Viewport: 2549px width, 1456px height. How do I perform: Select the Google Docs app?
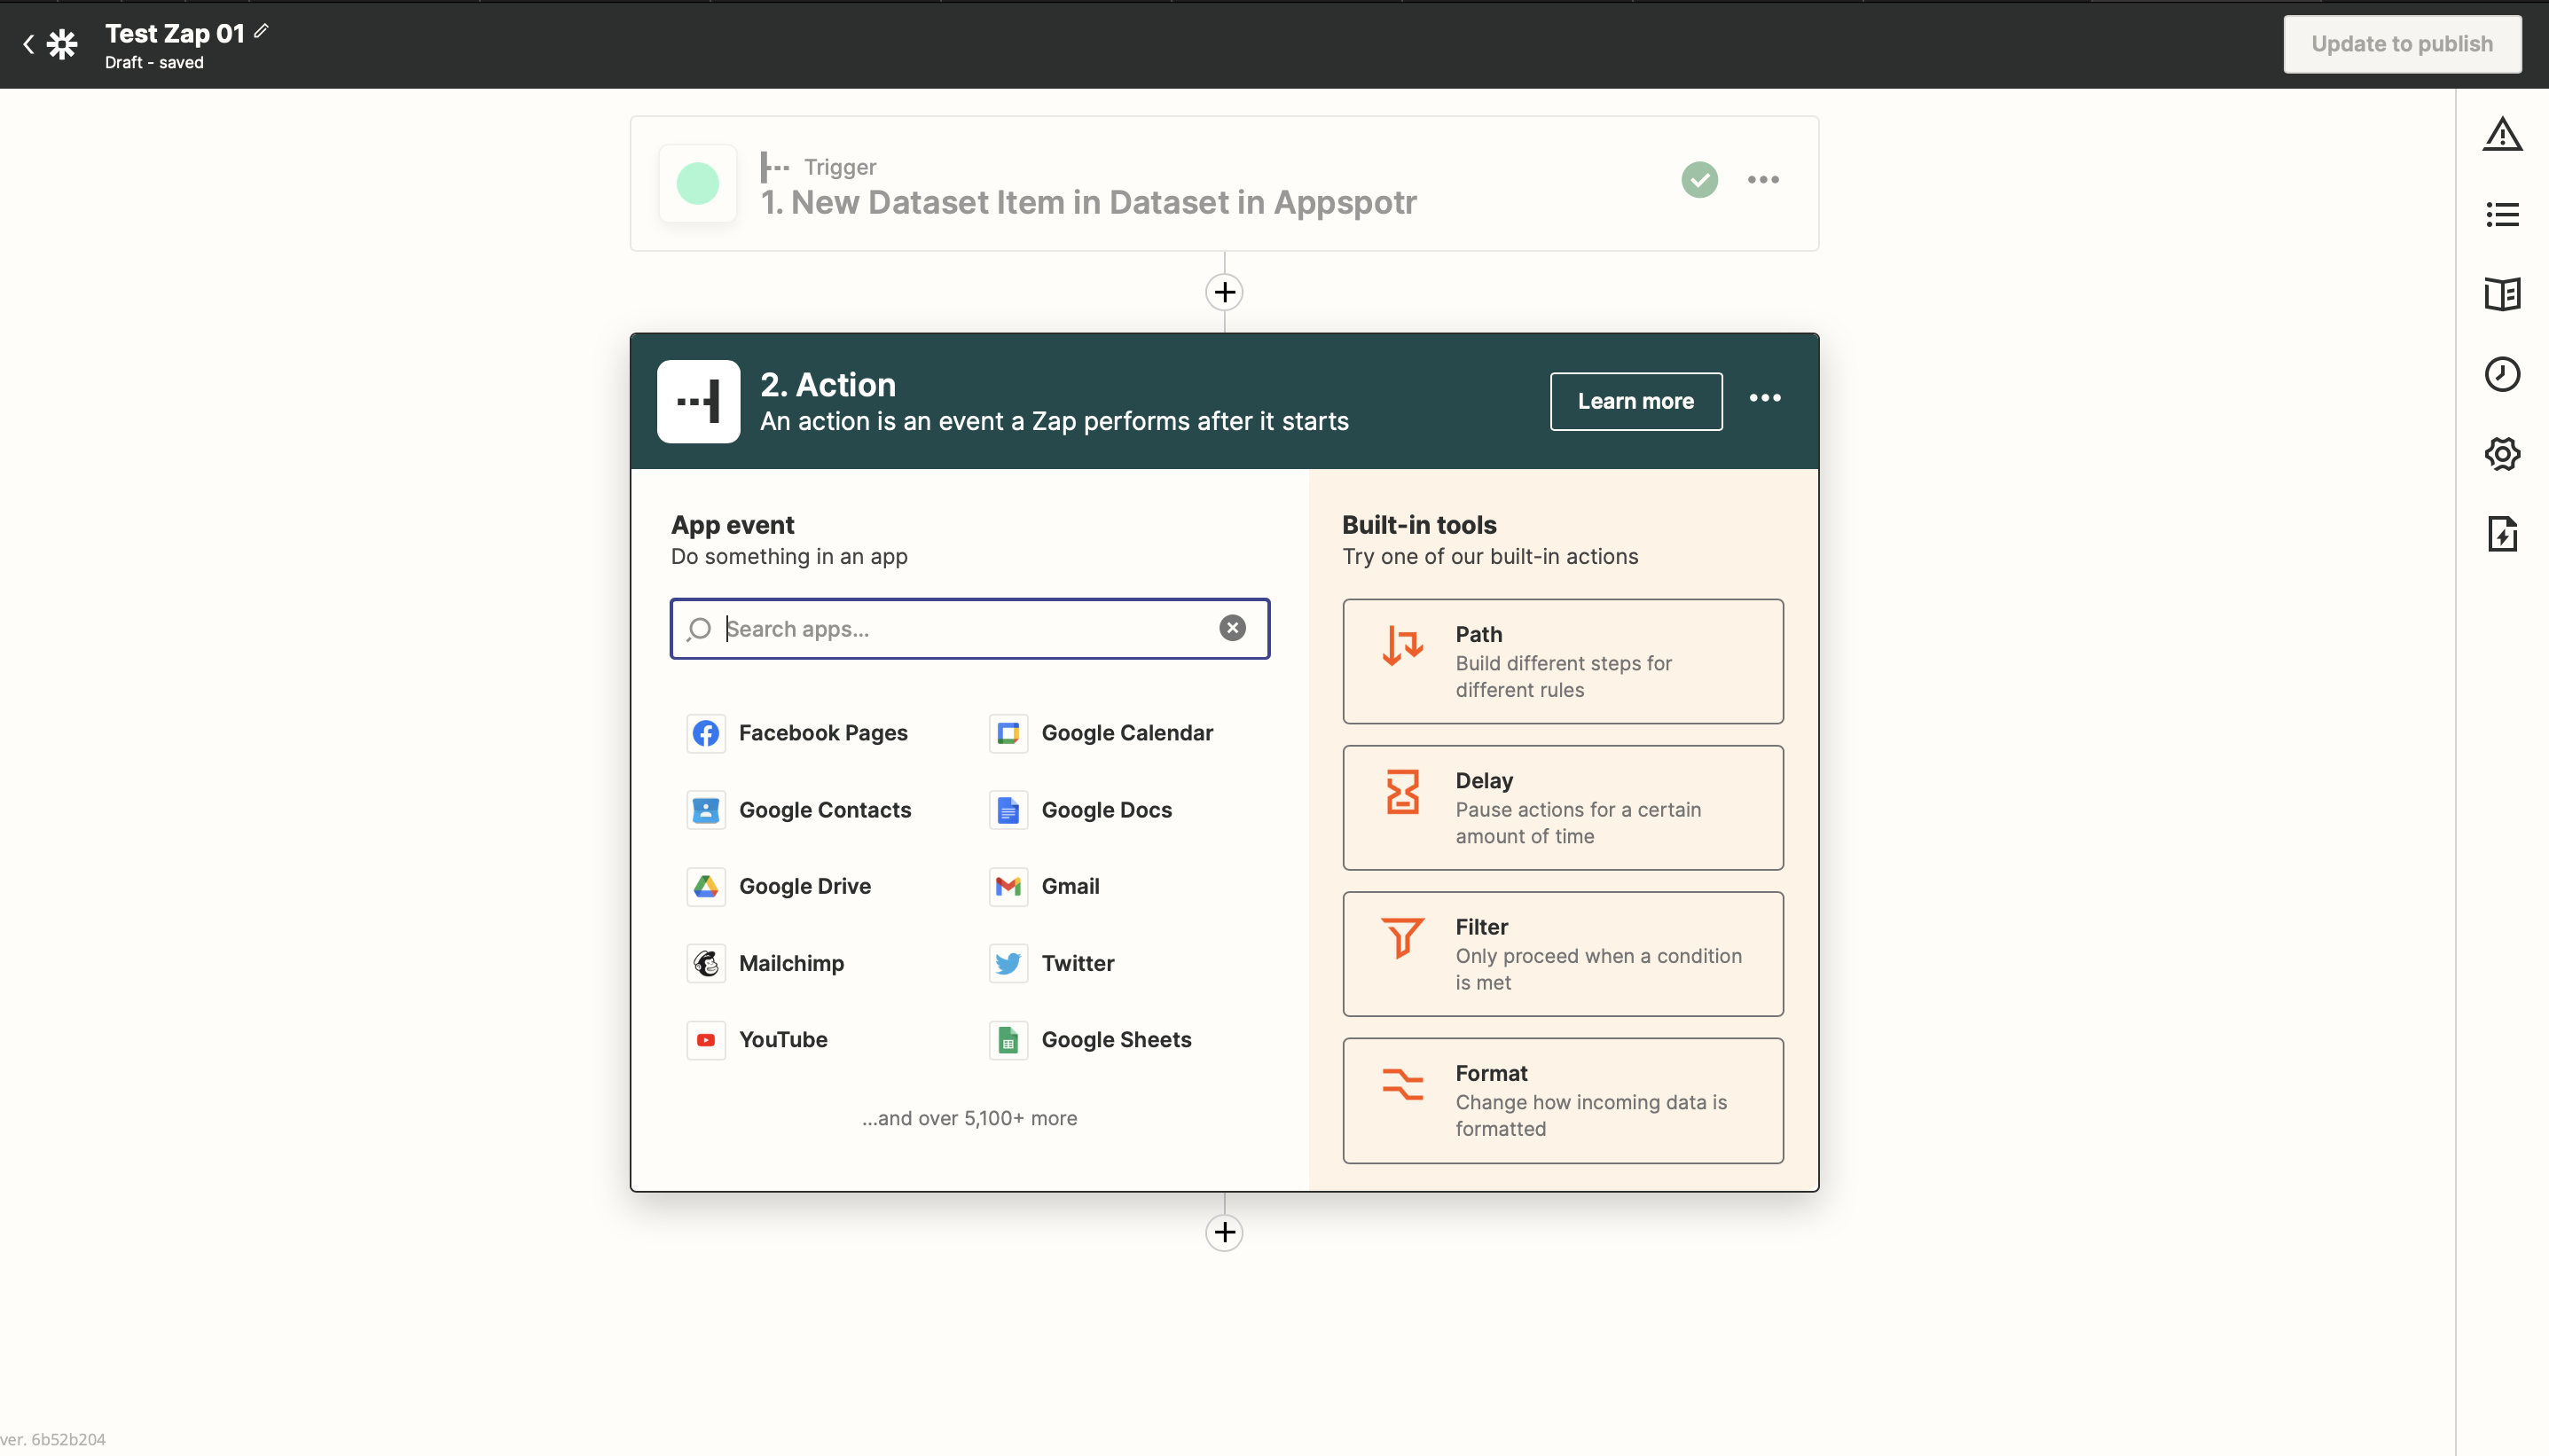(1080, 810)
